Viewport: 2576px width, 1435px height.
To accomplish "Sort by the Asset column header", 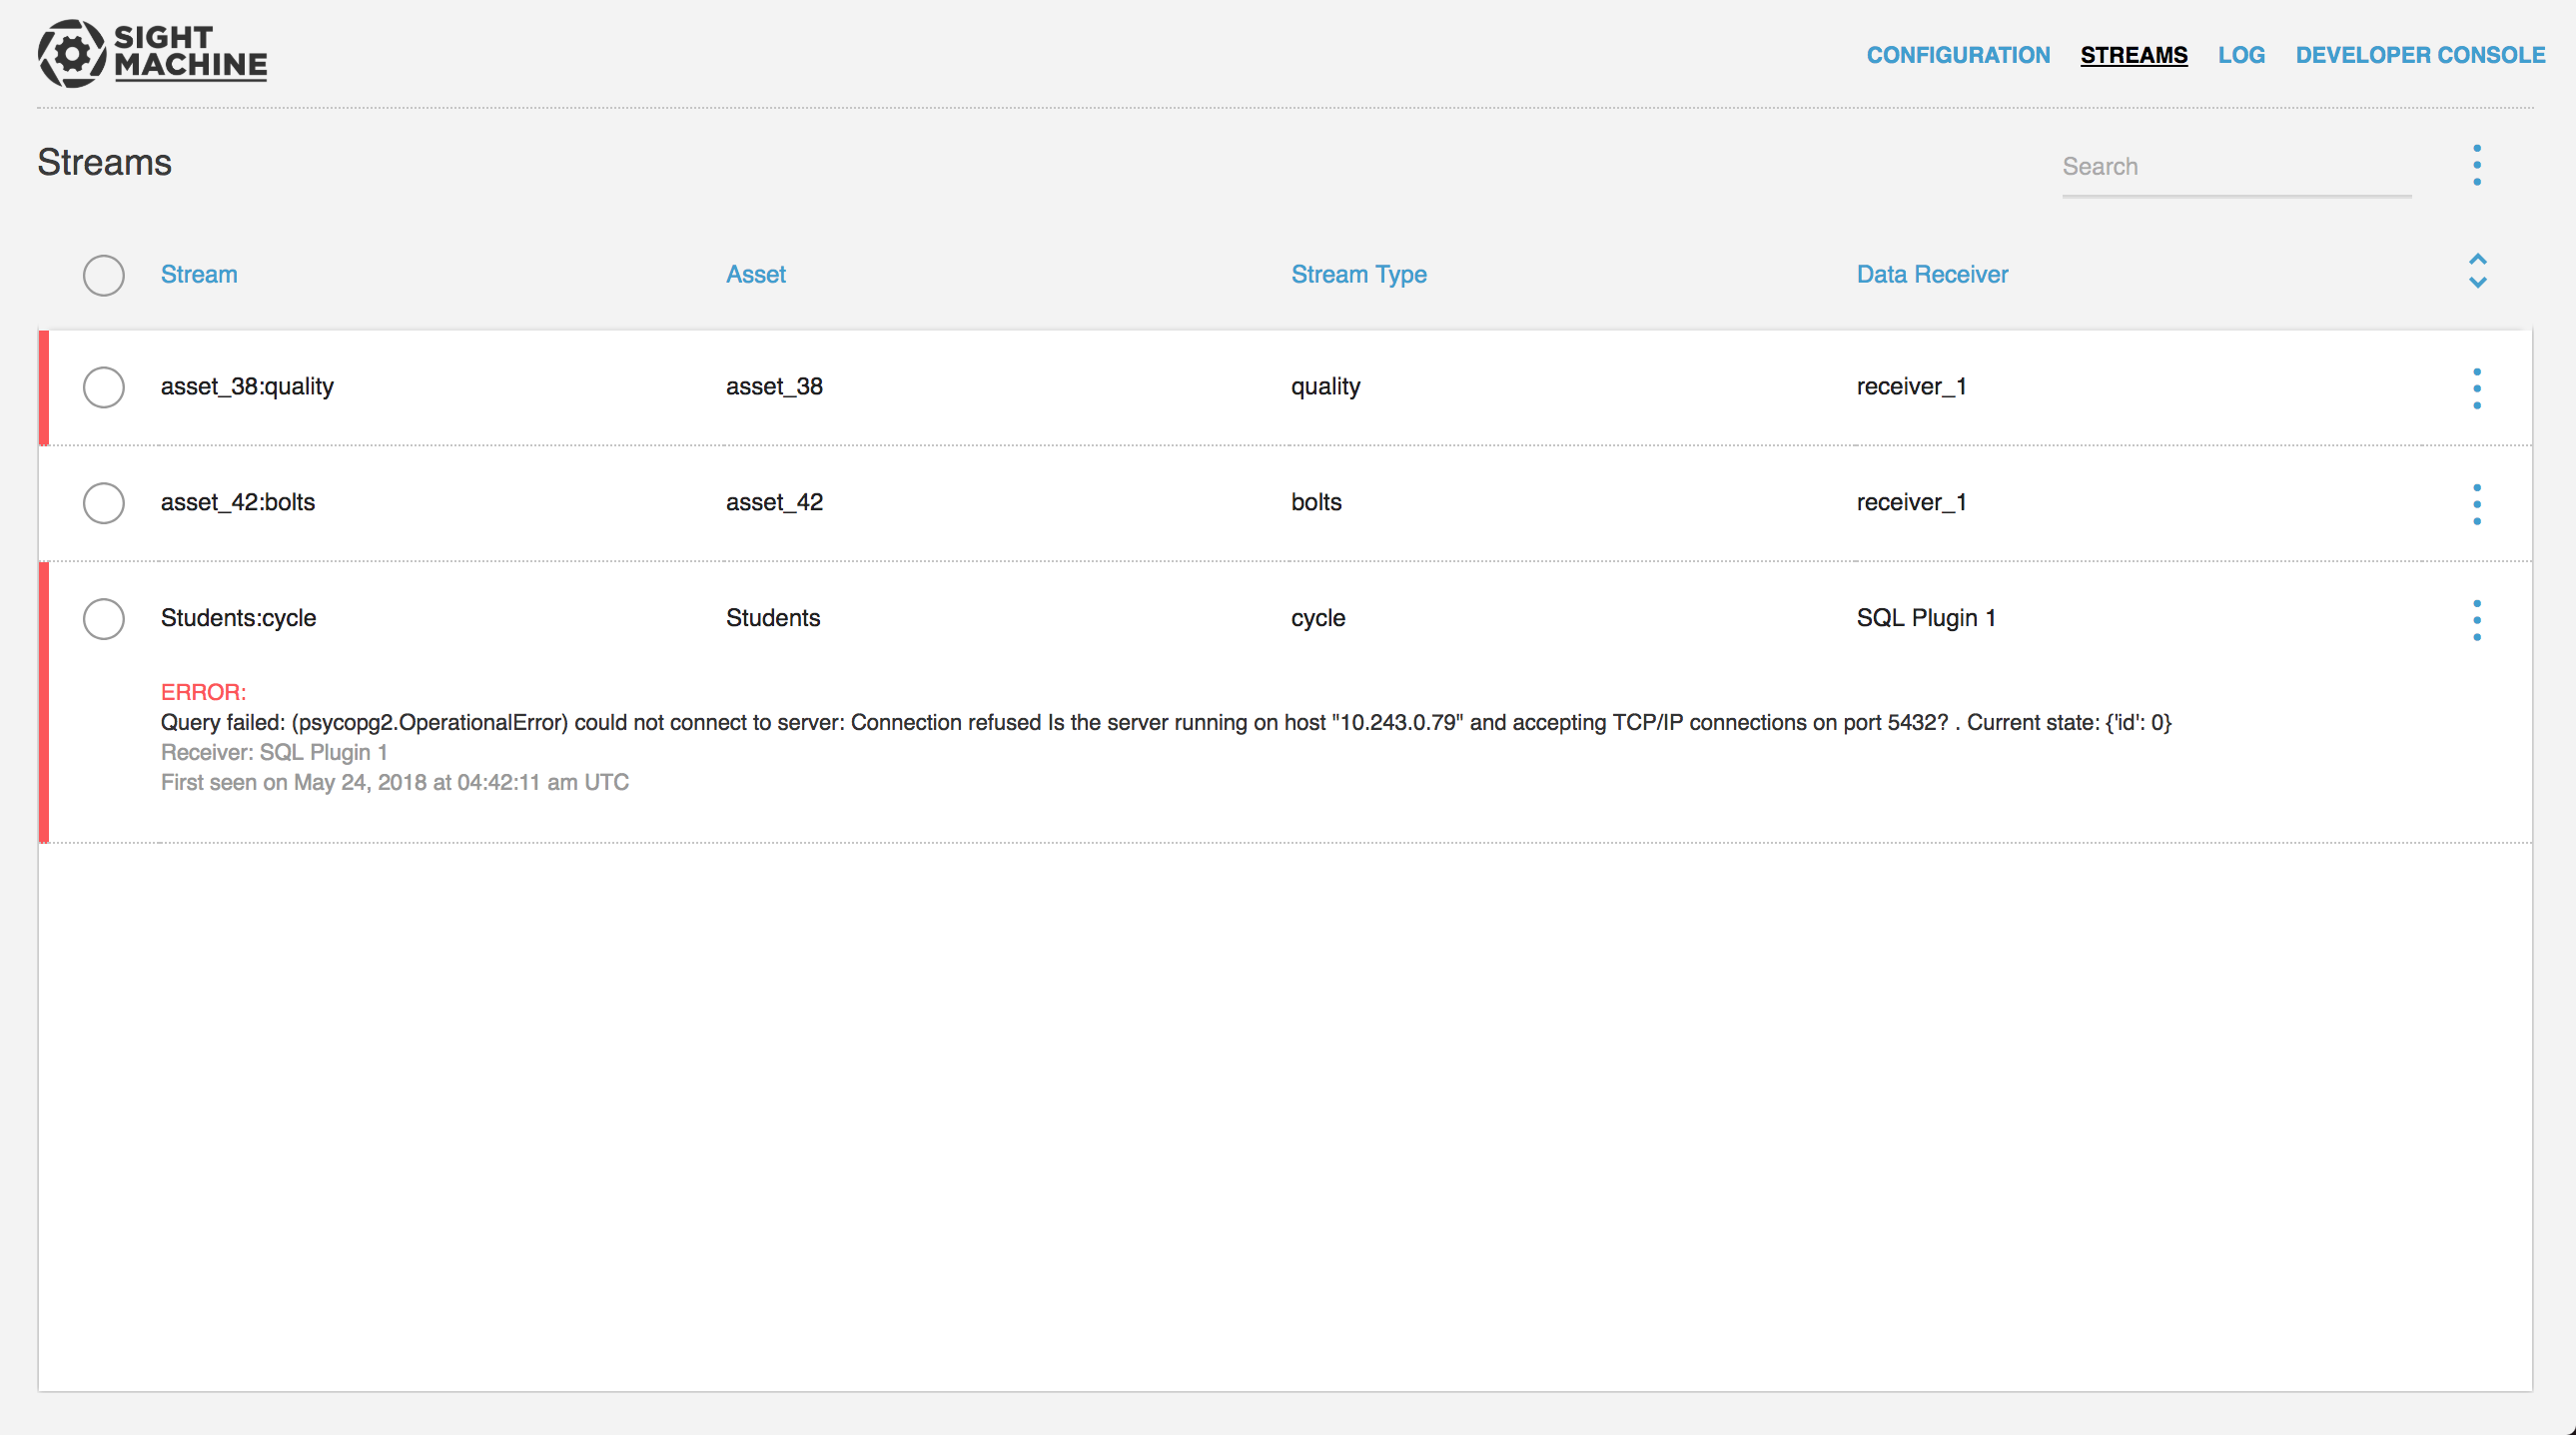I will pos(755,274).
